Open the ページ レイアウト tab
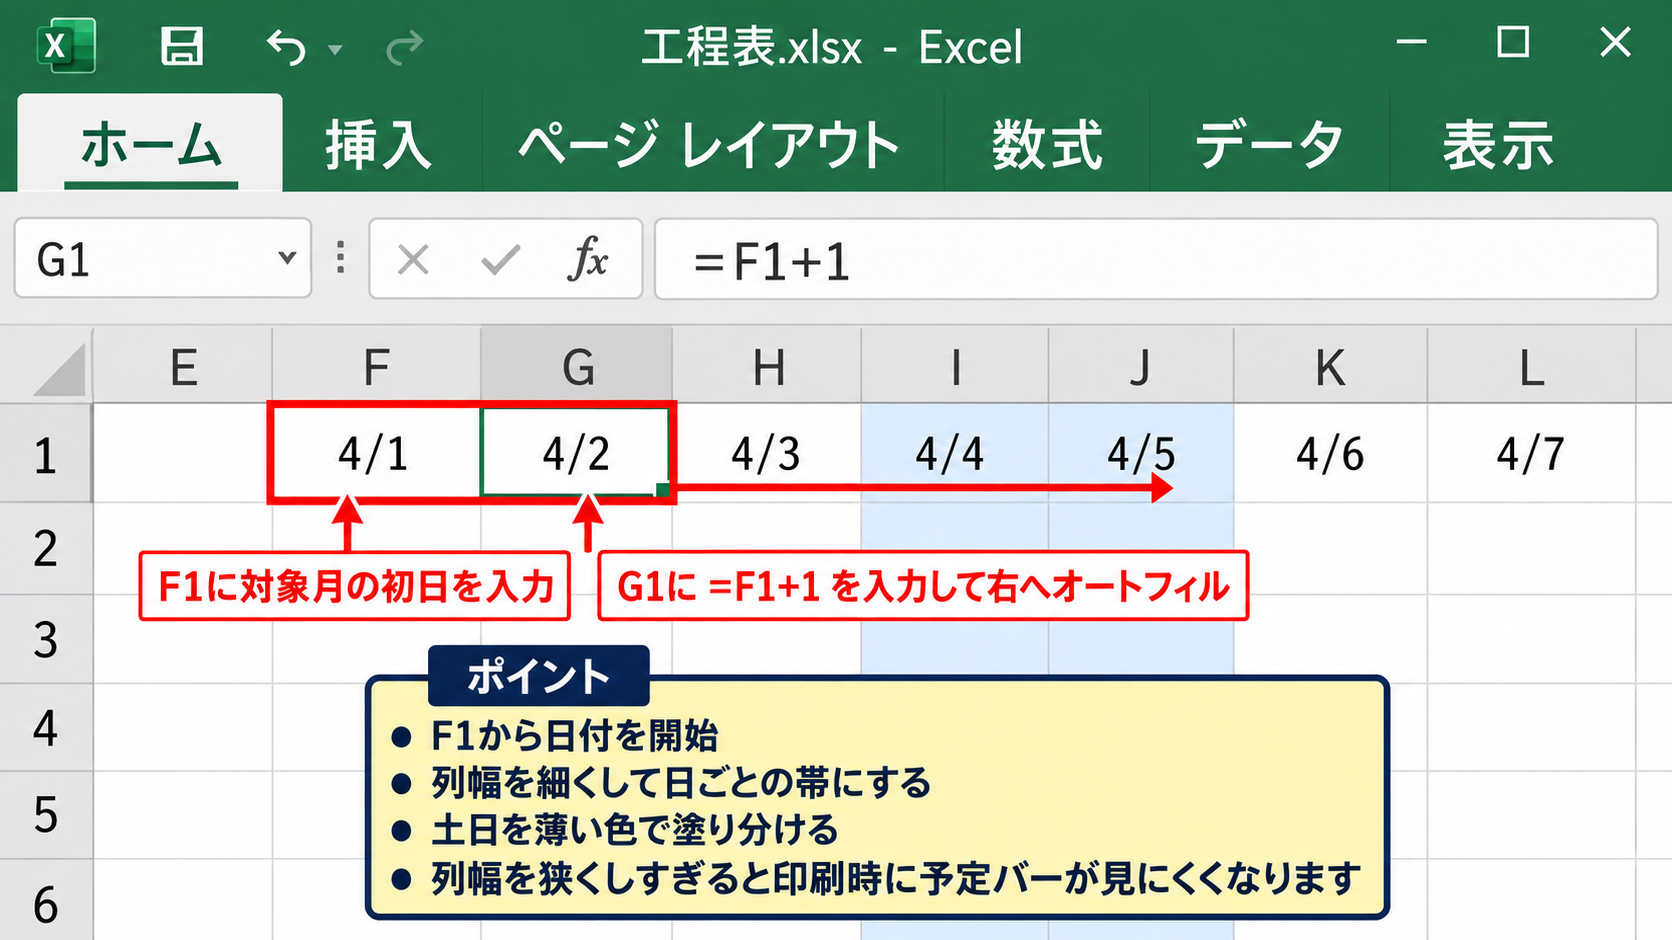The width and height of the screenshot is (1672, 940). coord(710,144)
